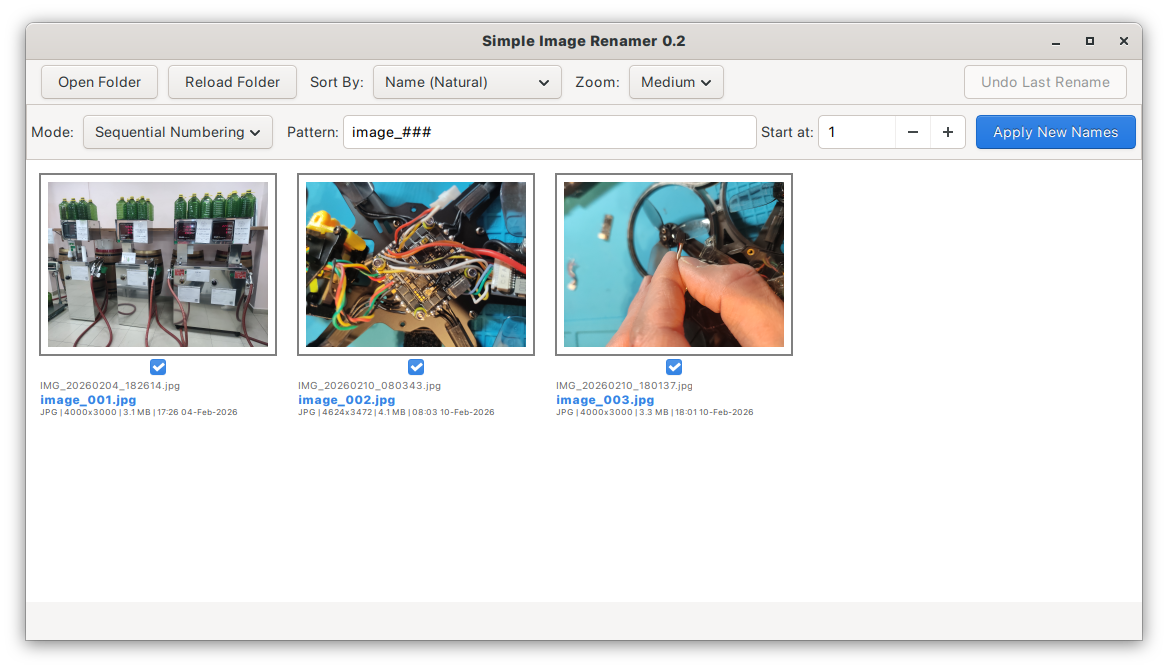Click the new name image_002.jpg

(346, 400)
